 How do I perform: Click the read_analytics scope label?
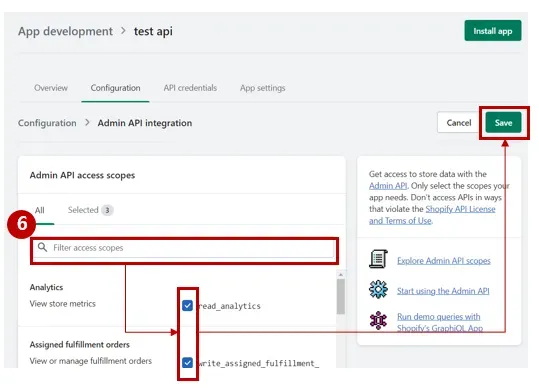[230, 306]
